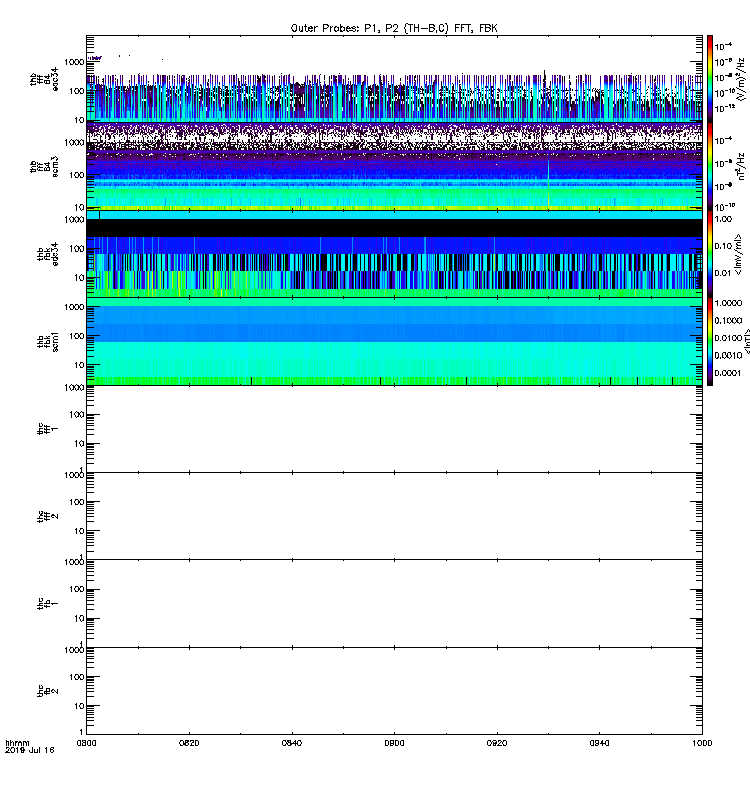
Task: Select the thb fbk edc34 axis label
Action: (x=47, y=254)
